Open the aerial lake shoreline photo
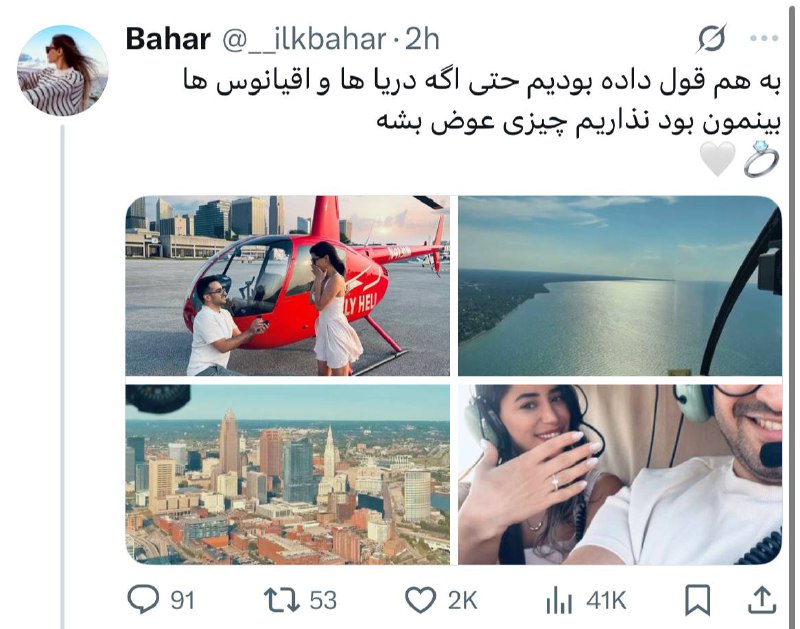The height and width of the screenshot is (629, 800). [x=620, y=286]
